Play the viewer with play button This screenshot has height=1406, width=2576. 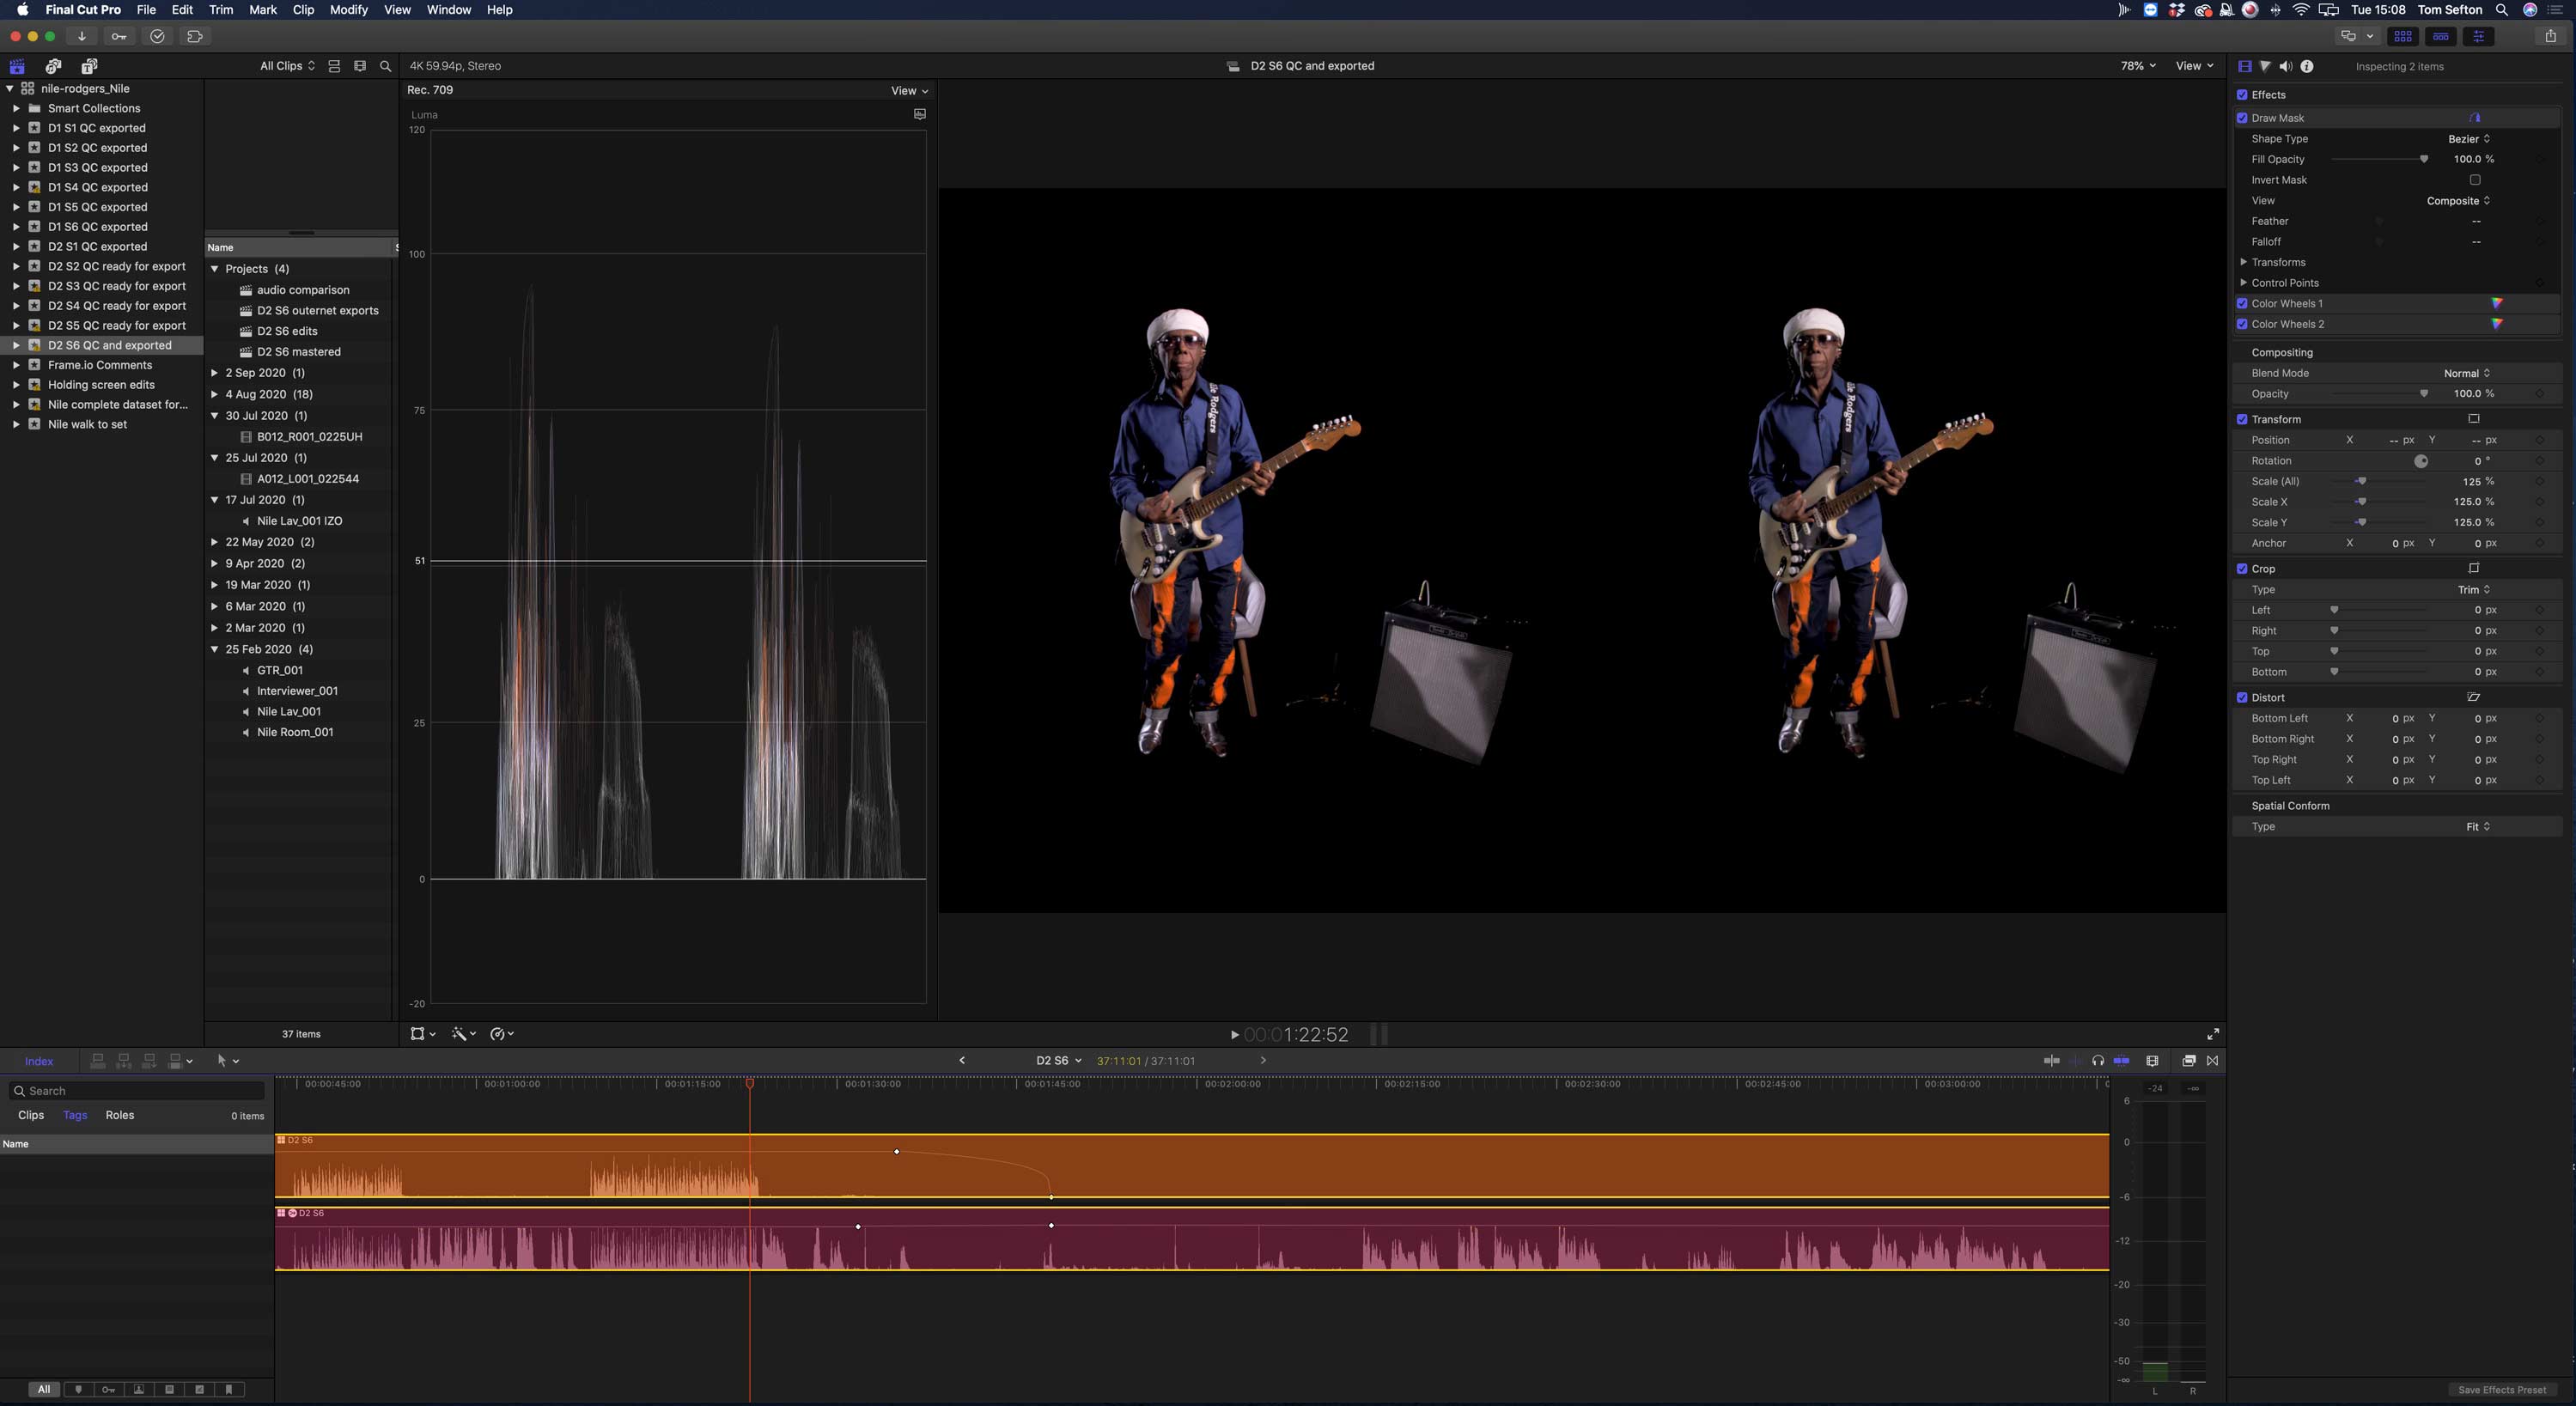pyautogui.click(x=1234, y=1035)
